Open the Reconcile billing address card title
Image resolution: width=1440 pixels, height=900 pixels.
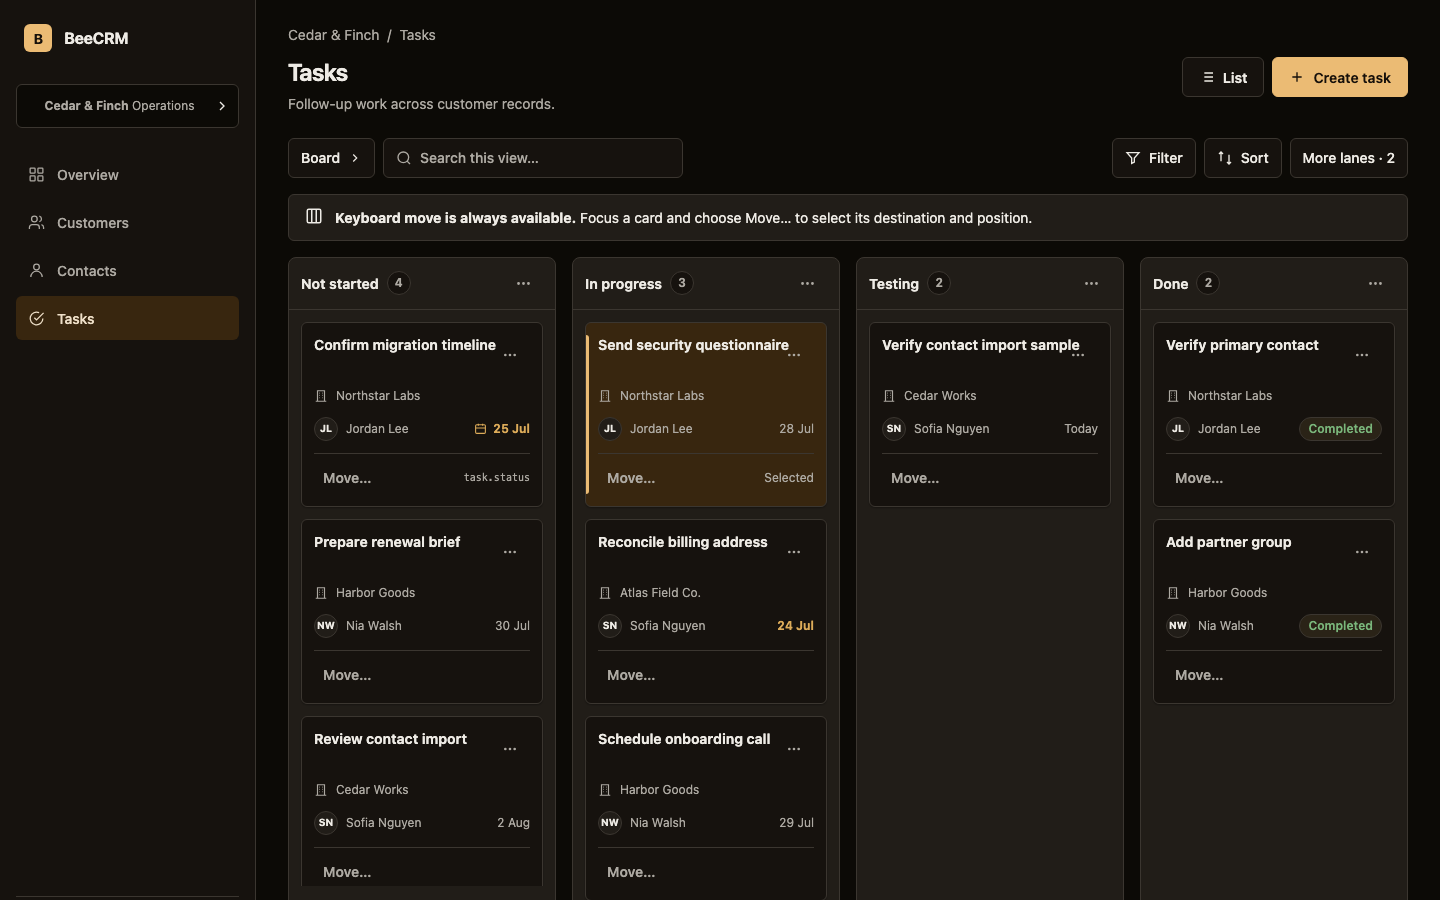tap(683, 542)
